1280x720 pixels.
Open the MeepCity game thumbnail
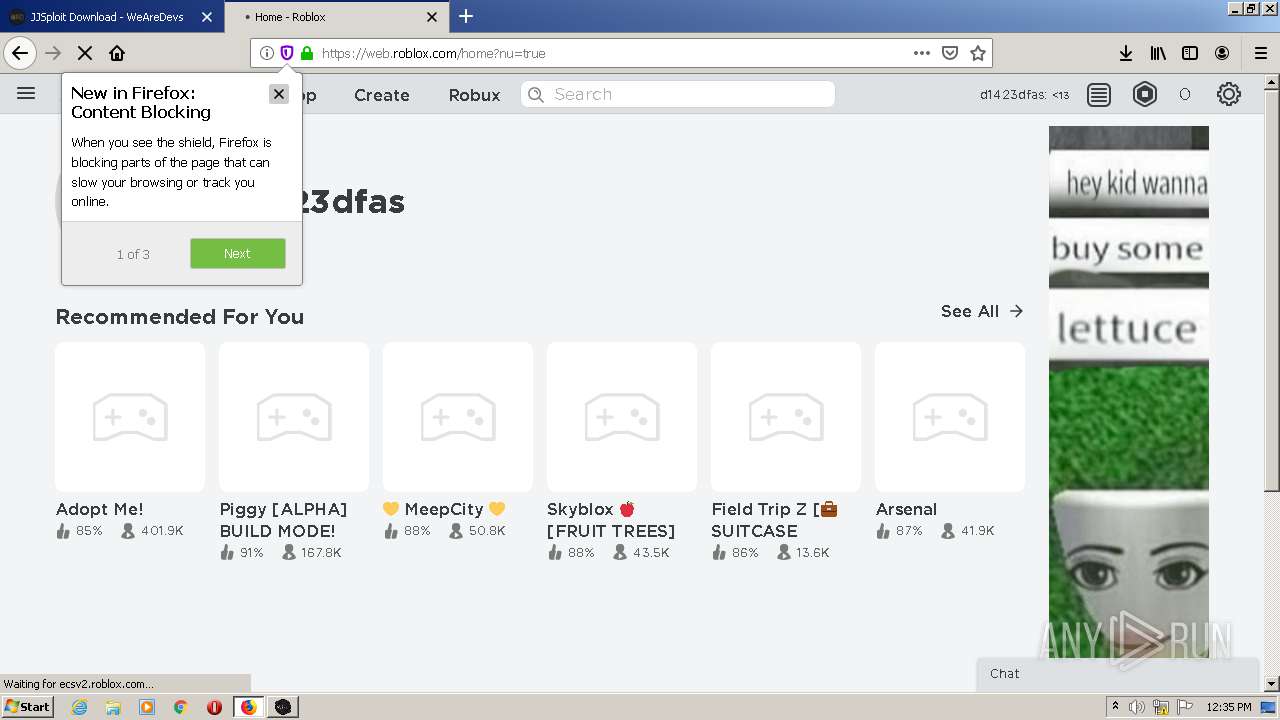click(x=458, y=417)
